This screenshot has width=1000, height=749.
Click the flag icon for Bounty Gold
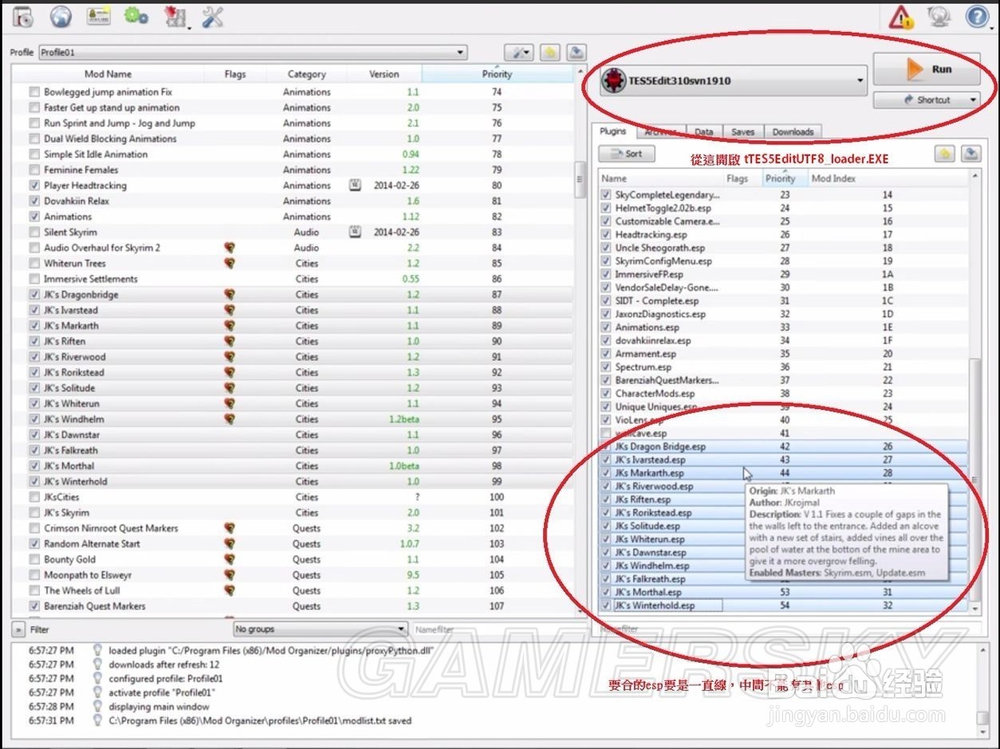point(229,559)
